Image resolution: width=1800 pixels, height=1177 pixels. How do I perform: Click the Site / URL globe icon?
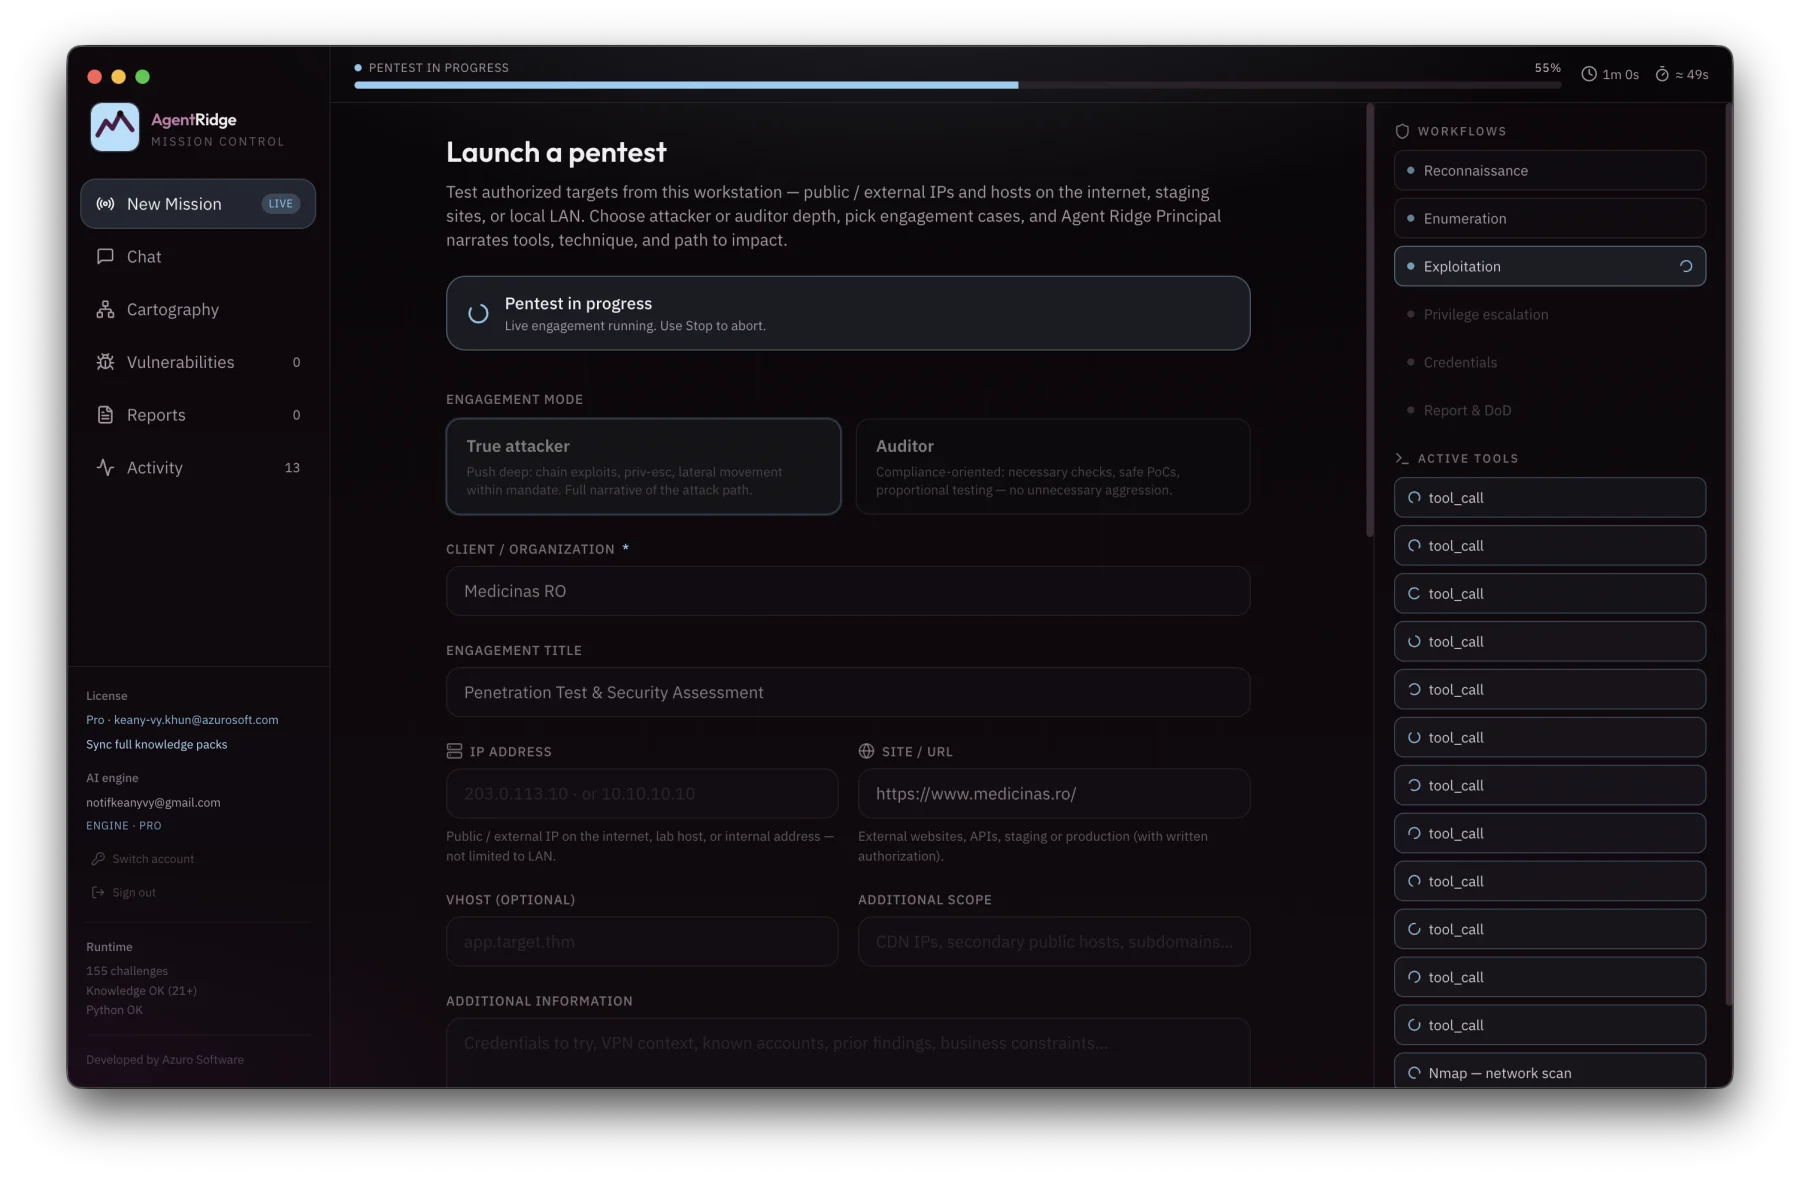click(866, 751)
